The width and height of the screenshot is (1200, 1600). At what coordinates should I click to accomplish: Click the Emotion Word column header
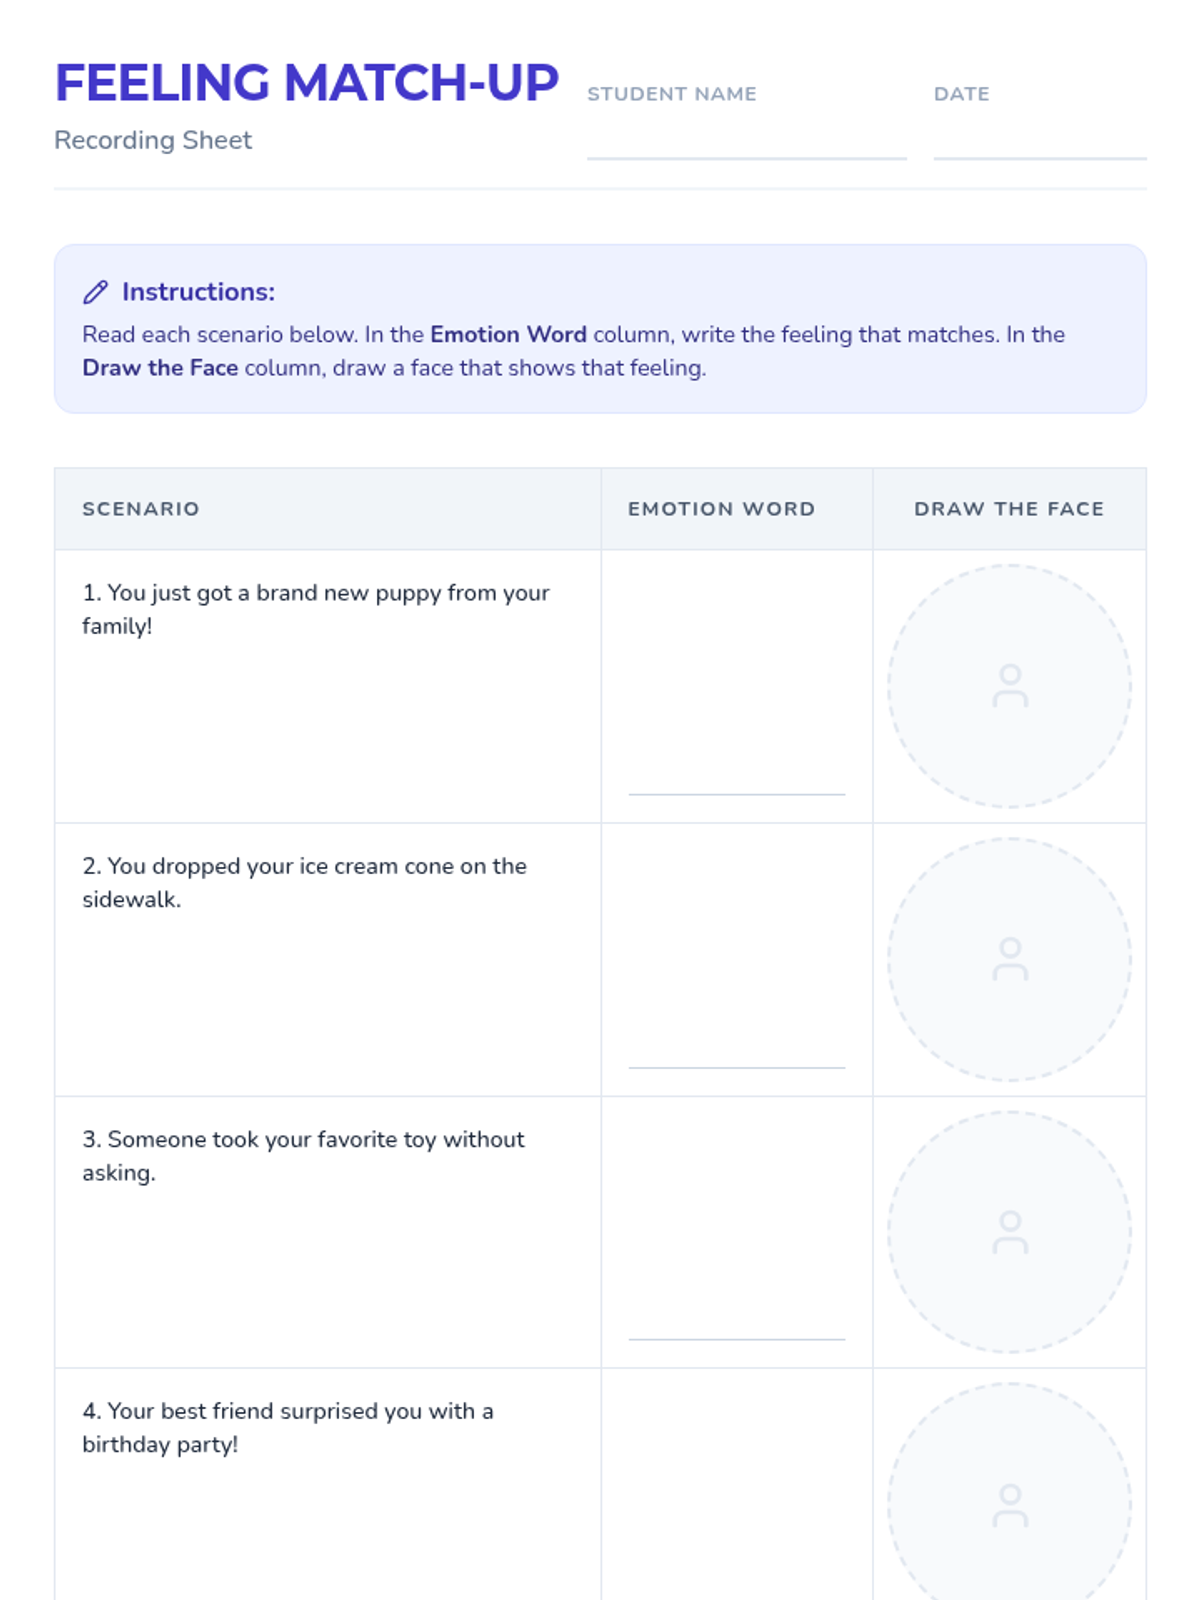pyautogui.click(x=721, y=509)
